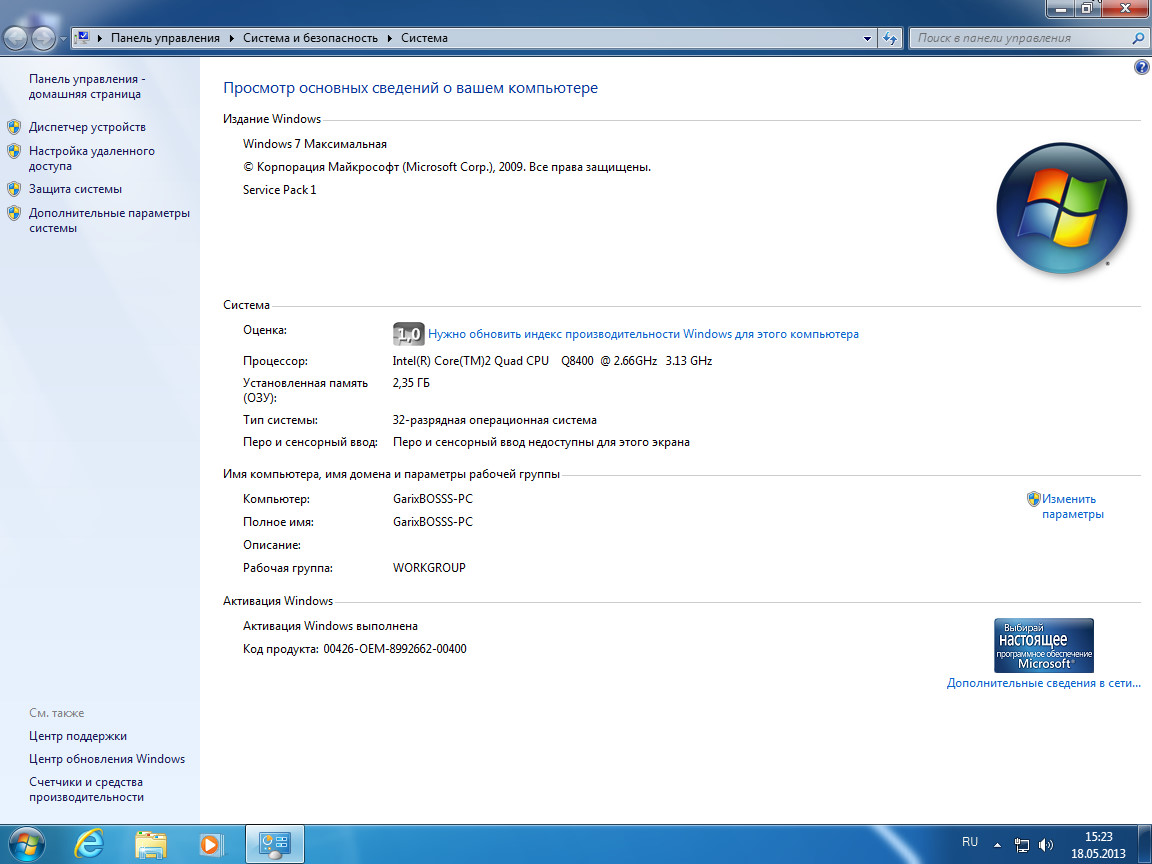Open Дополнительные сведения в сети link
This screenshot has width=1152, height=864.
(x=1043, y=683)
